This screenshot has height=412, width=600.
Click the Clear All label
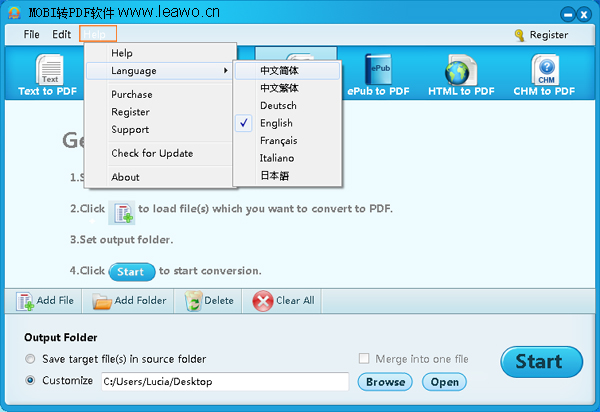pos(295,301)
